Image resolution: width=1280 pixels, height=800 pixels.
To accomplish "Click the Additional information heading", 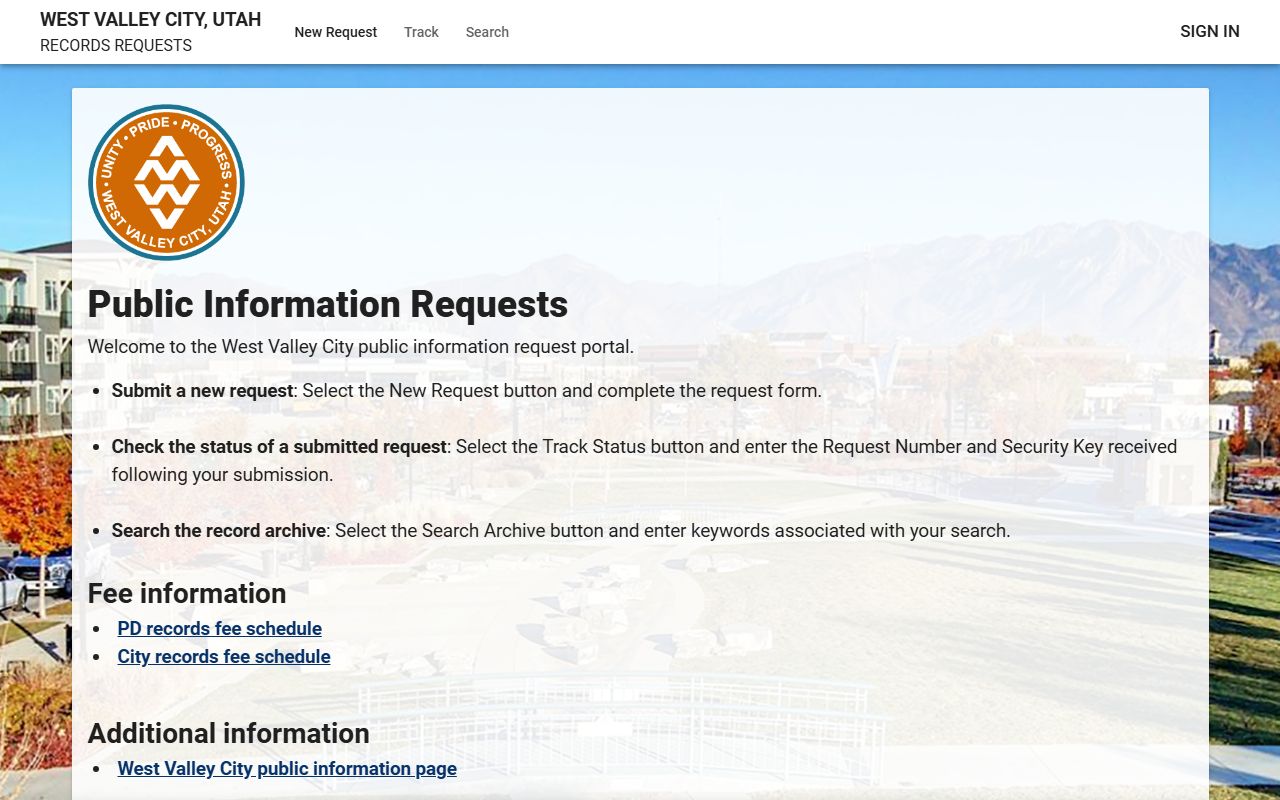I will (229, 733).
